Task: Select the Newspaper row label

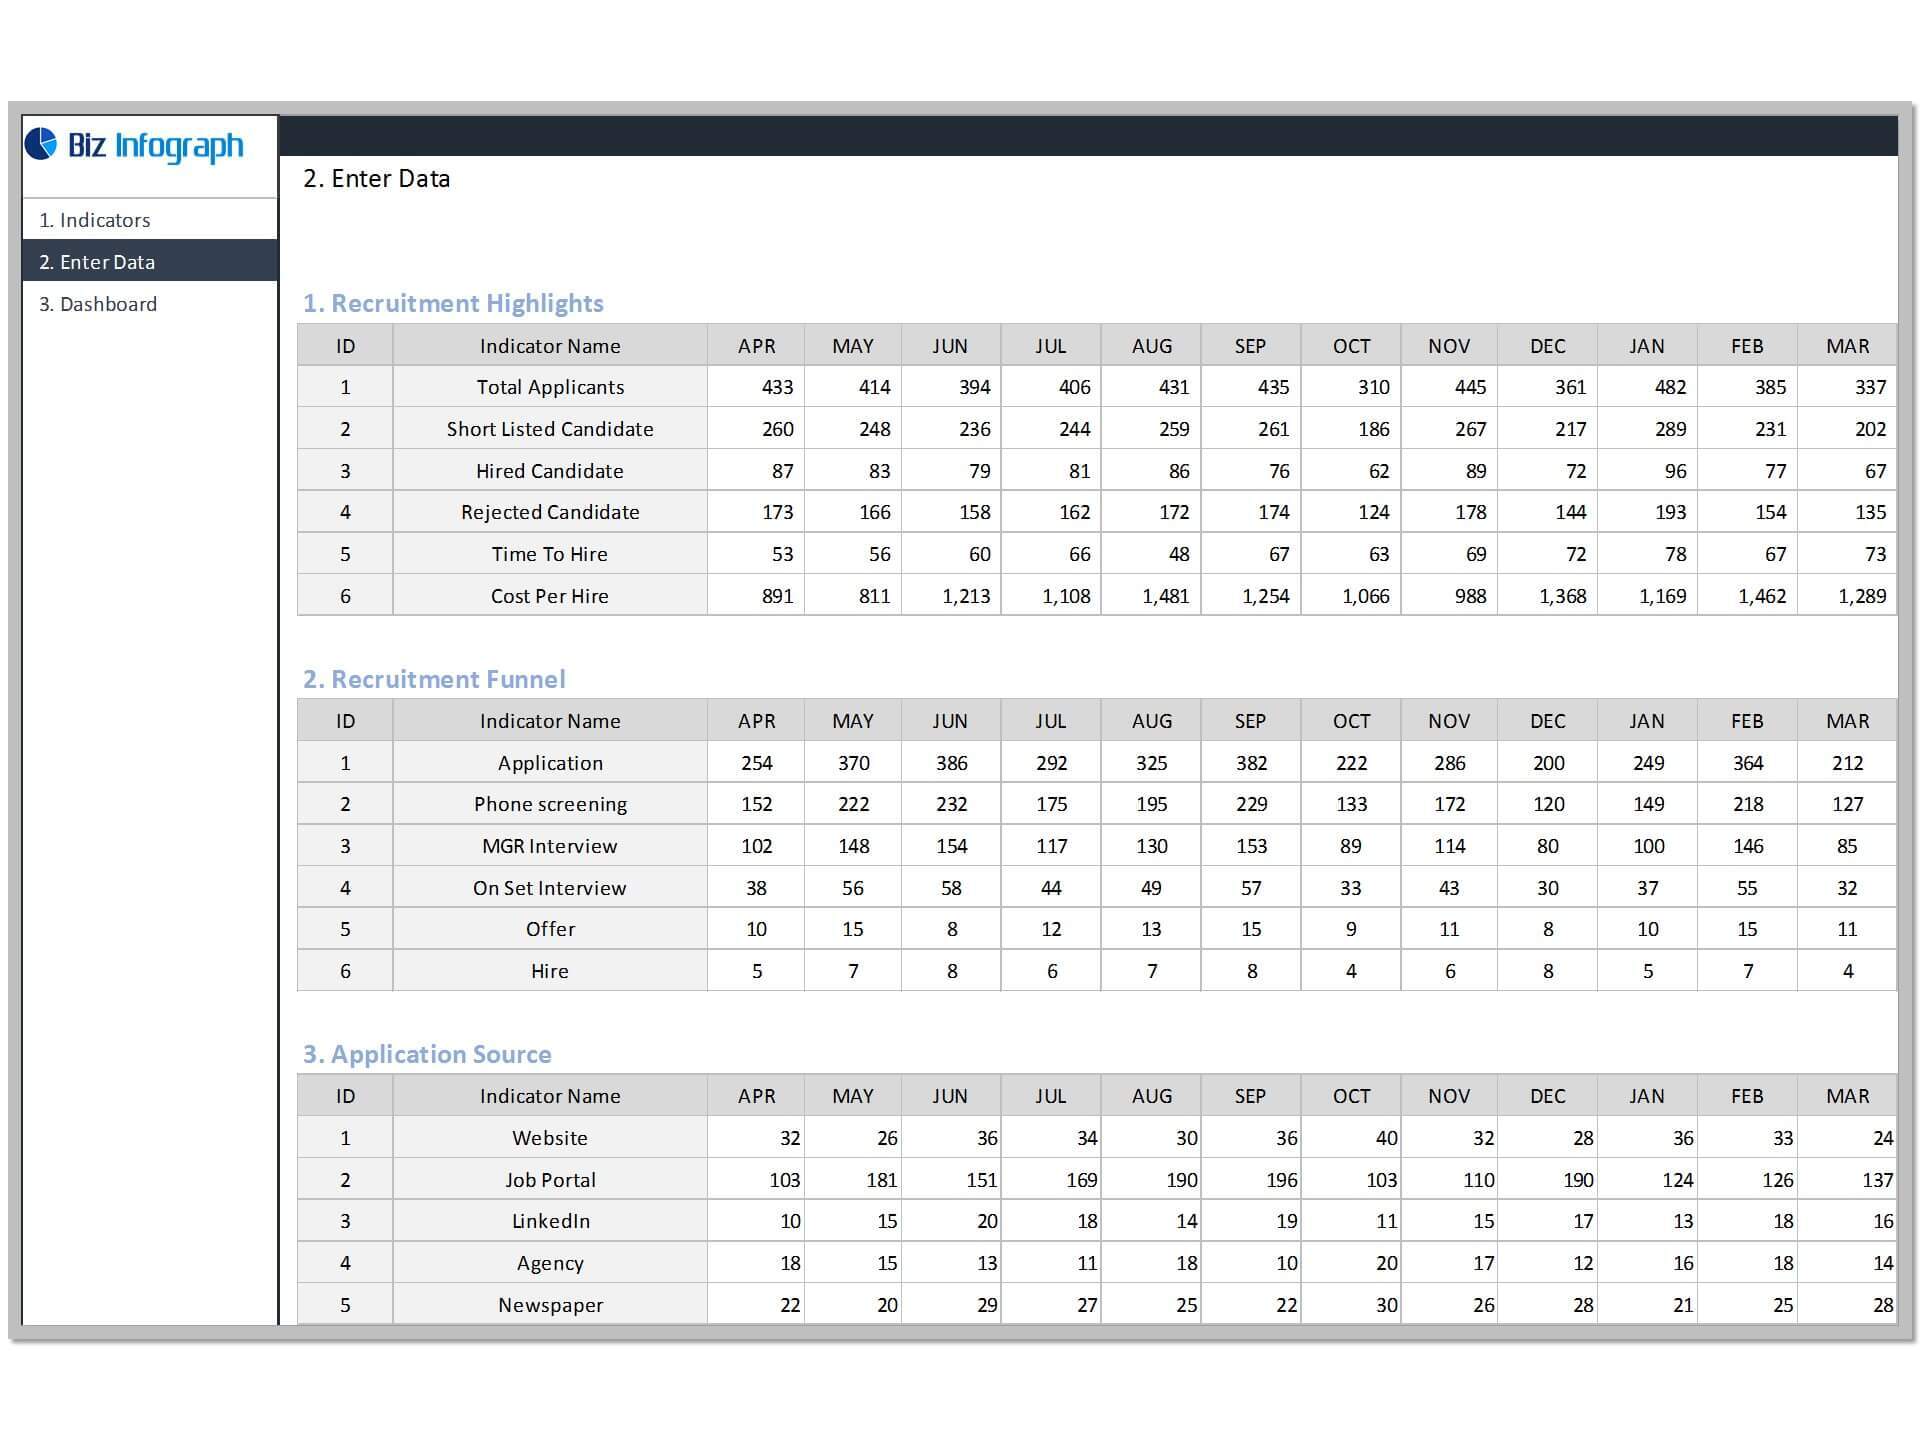Action: (550, 1305)
